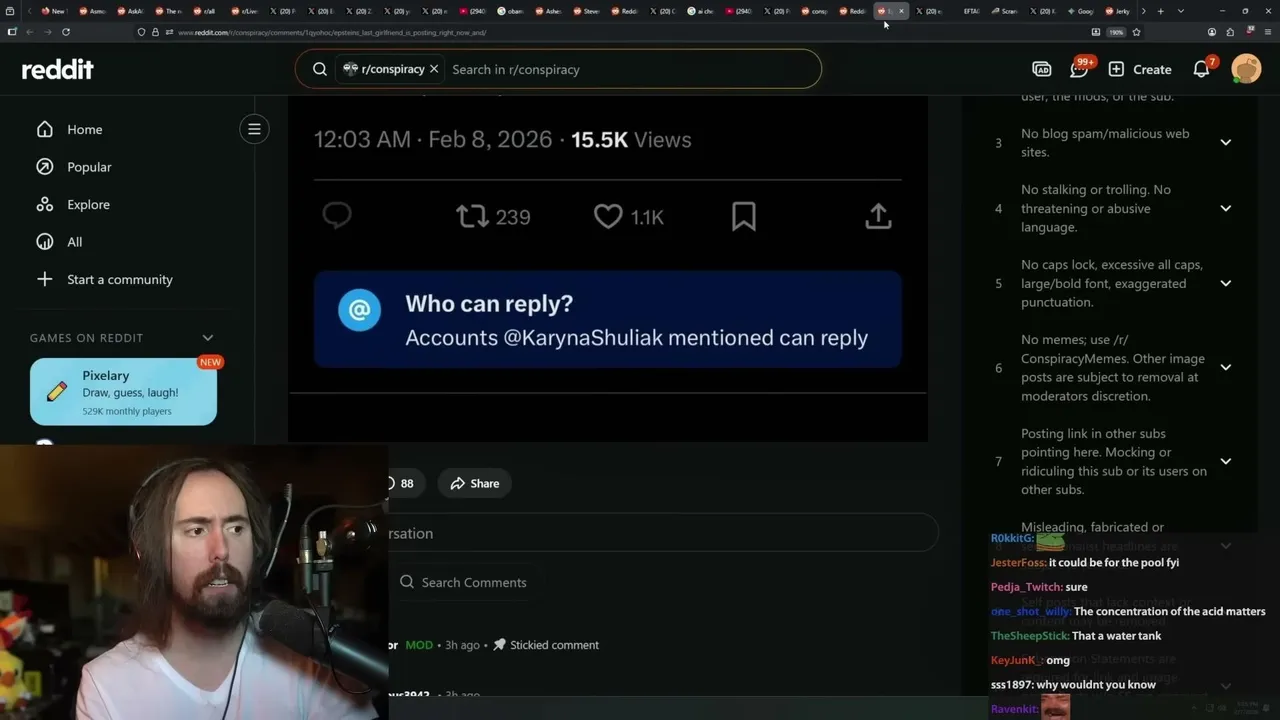Click the 190% zoom level indicator
Viewport: 1280px width, 720px height.
(1116, 32)
